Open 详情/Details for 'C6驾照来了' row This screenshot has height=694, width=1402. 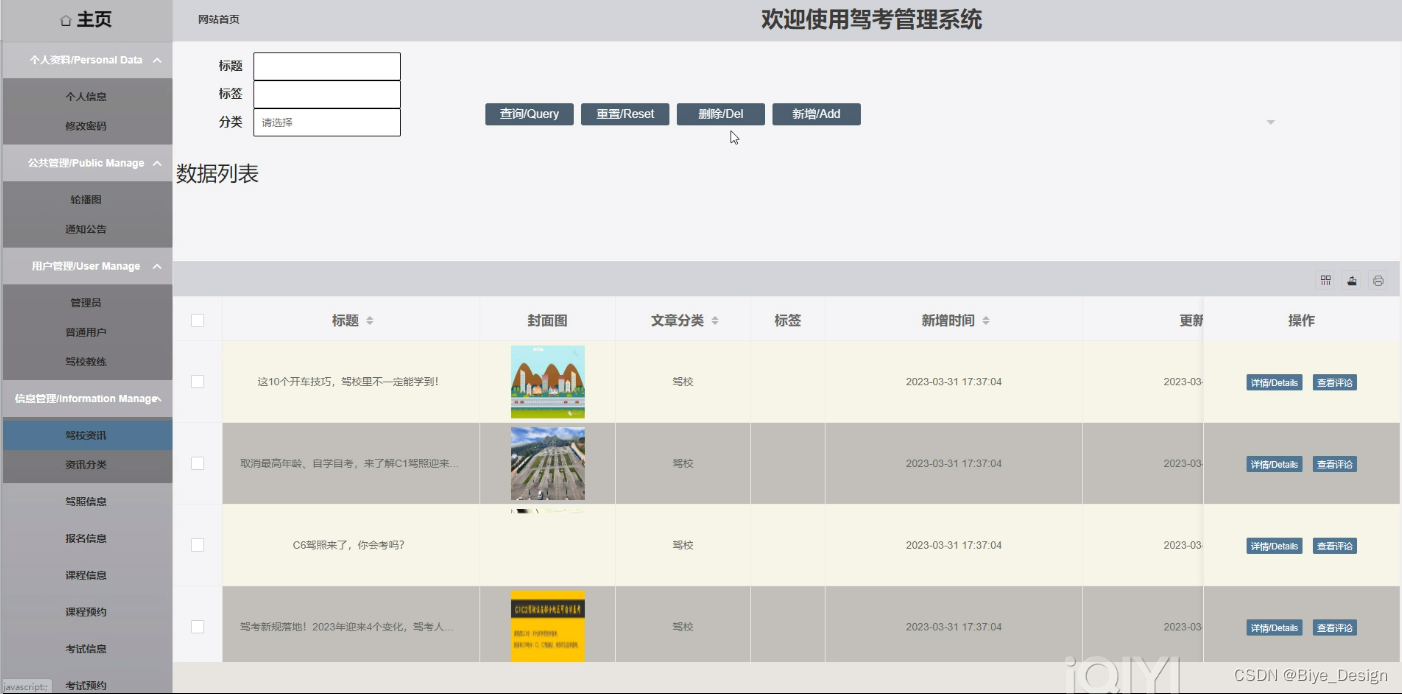(x=1274, y=546)
